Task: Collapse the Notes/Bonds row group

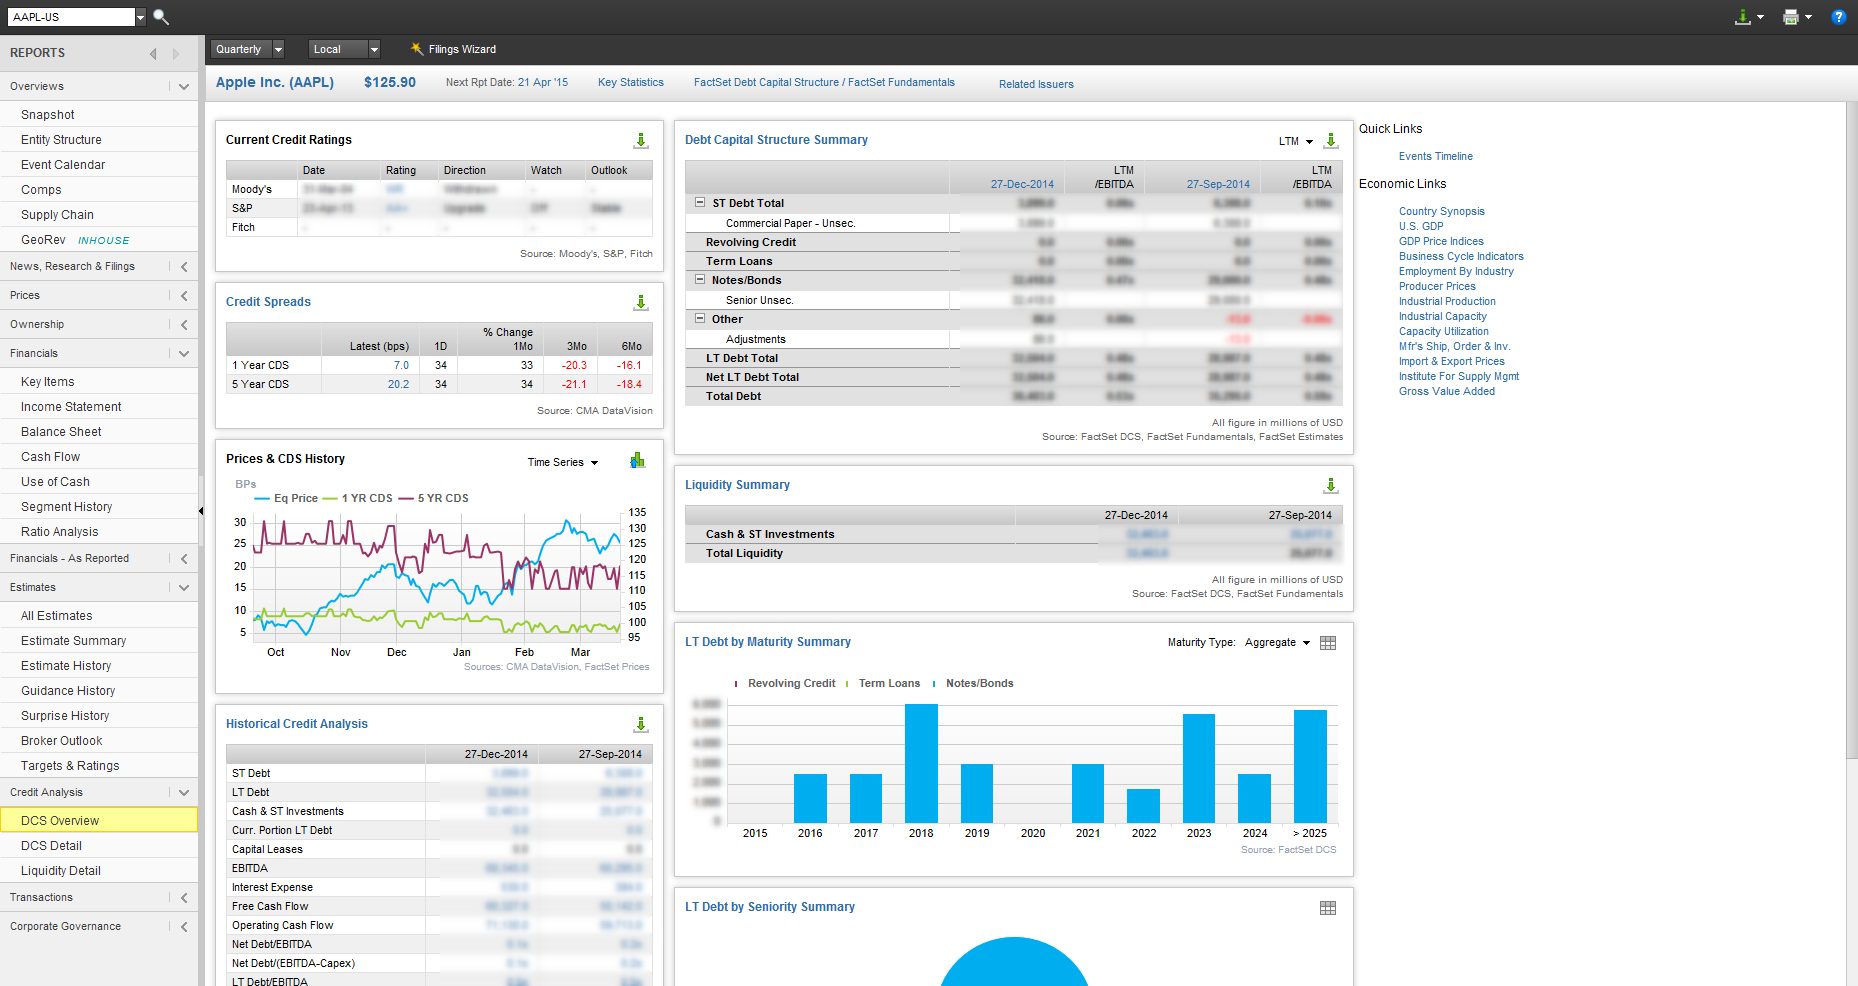Action: coord(700,280)
